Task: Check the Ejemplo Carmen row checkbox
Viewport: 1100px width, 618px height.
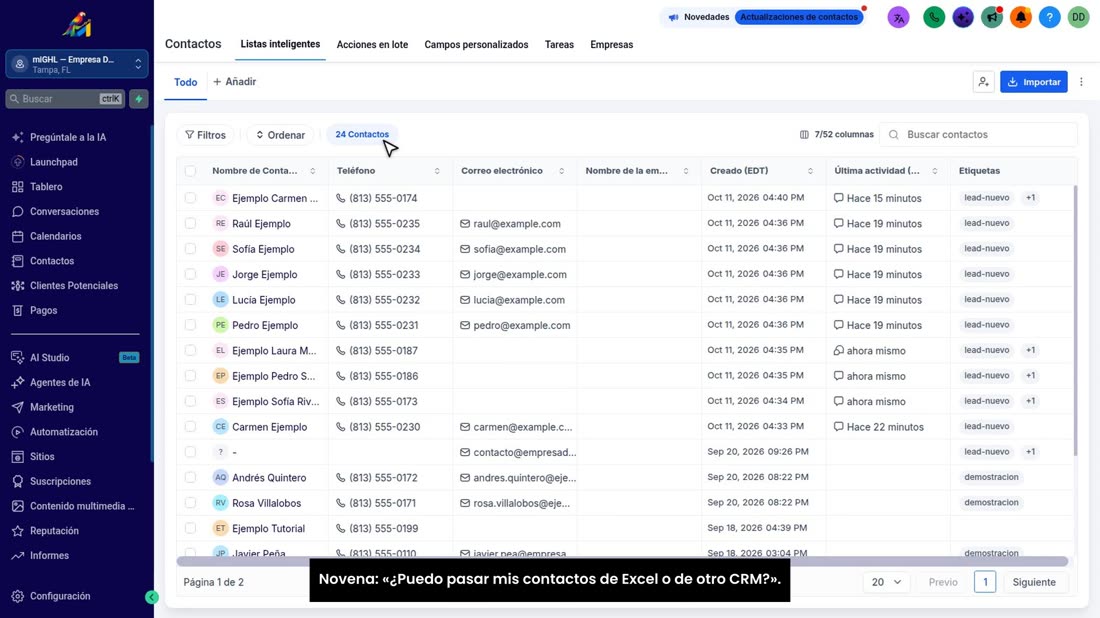Action: tap(190, 198)
